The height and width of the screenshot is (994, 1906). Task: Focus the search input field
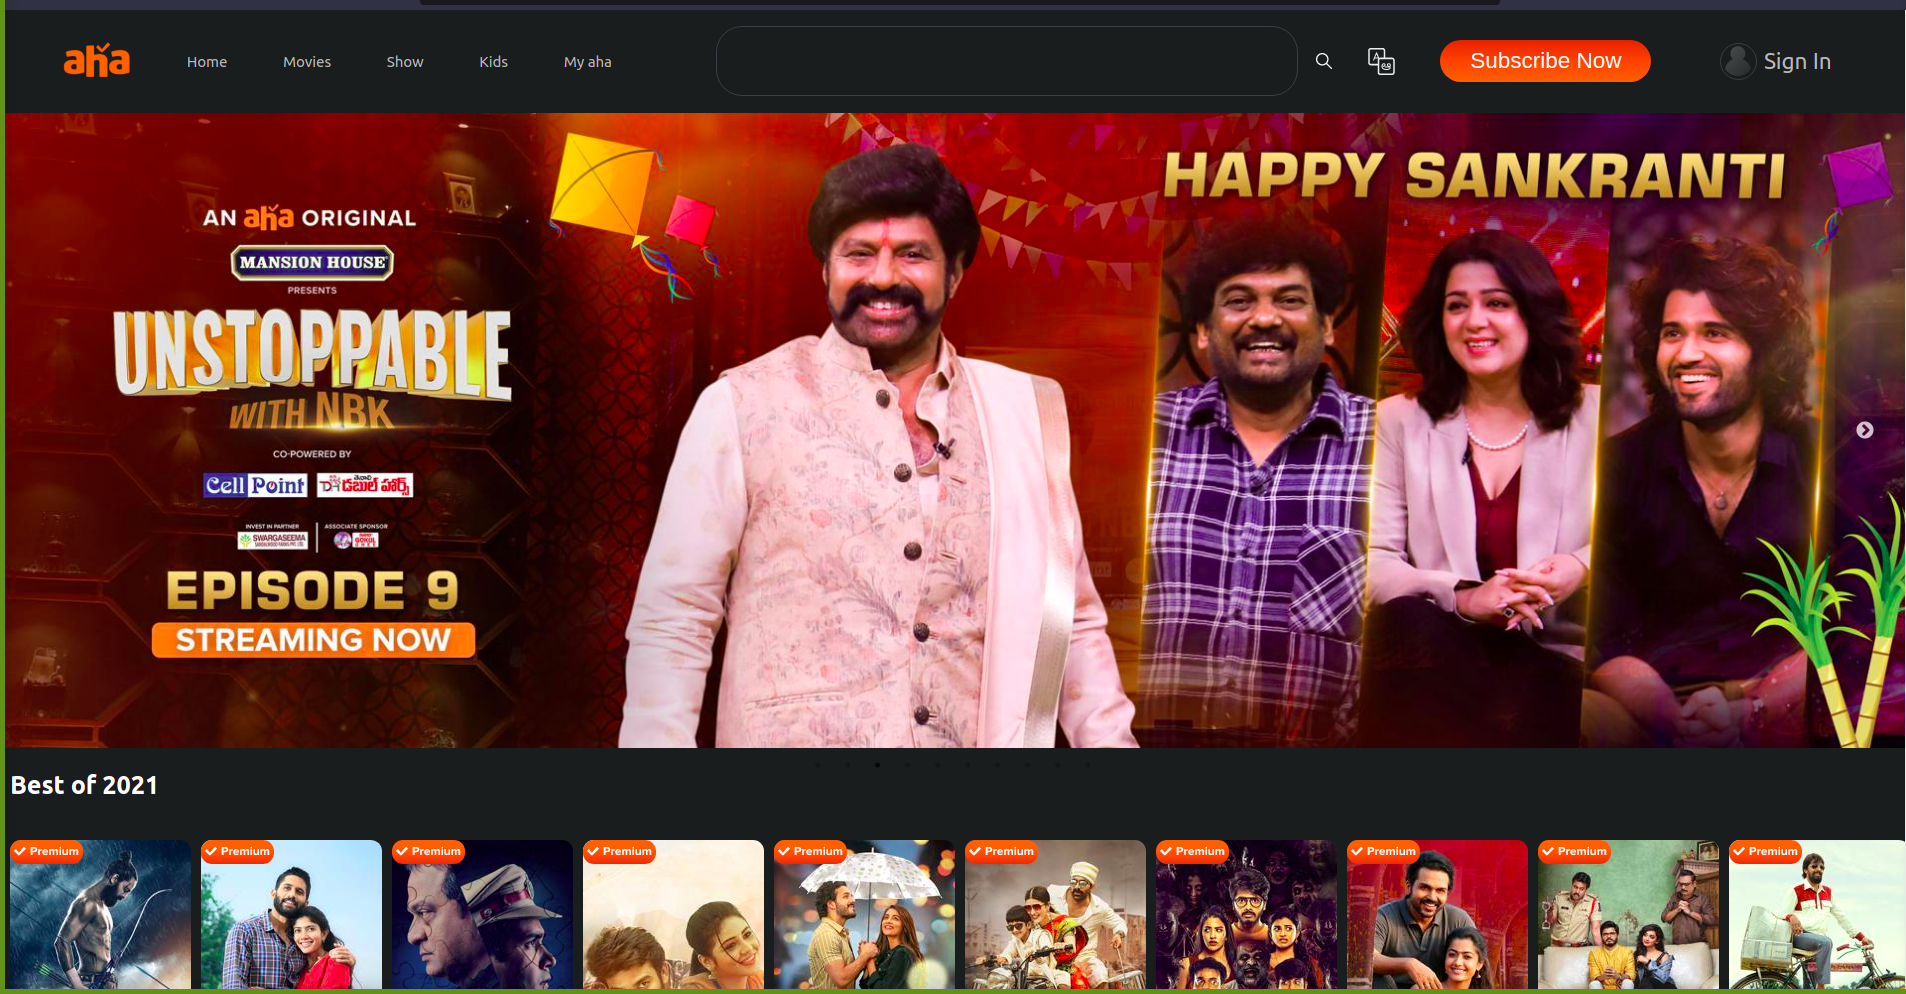1006,61
